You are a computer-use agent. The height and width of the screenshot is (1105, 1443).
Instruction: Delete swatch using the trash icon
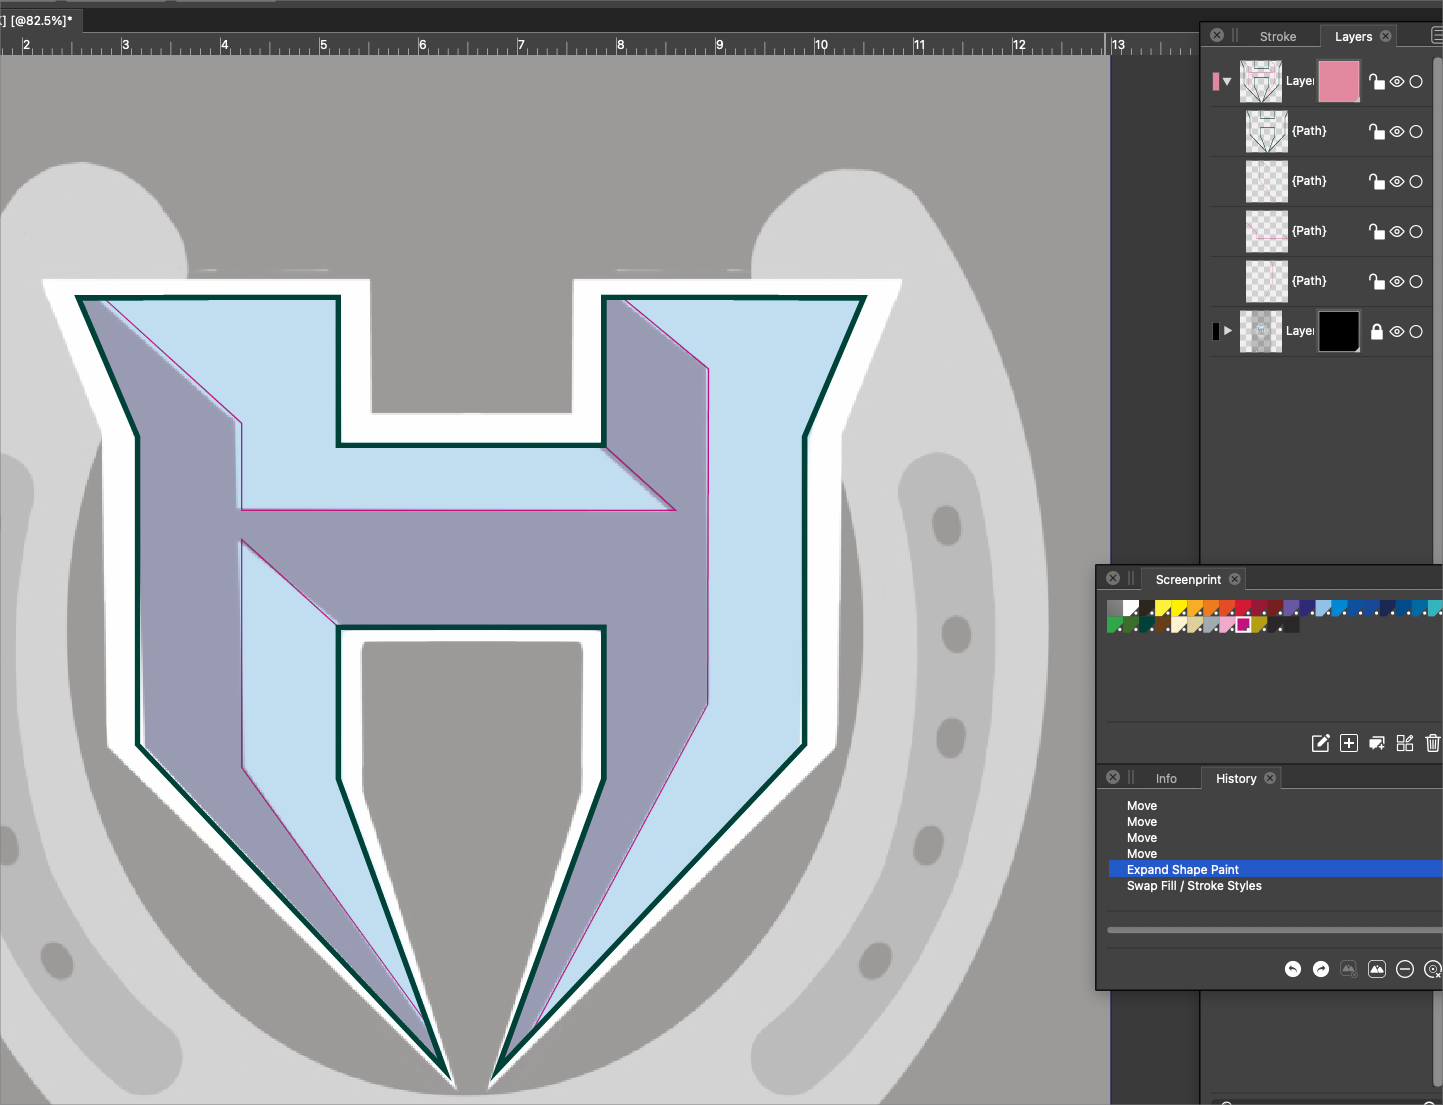click(1432, 743)
